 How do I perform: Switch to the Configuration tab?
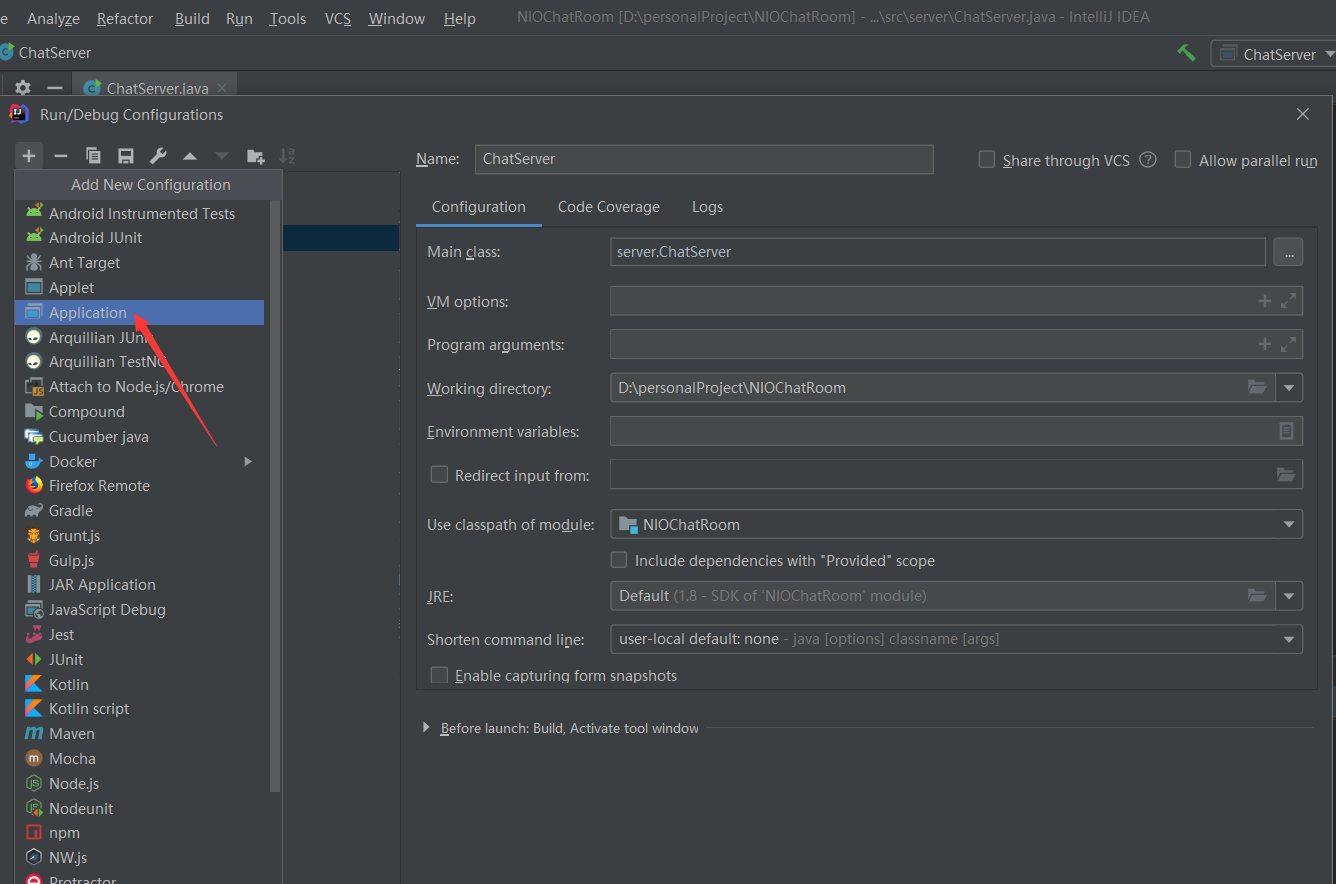pos(479,207)
